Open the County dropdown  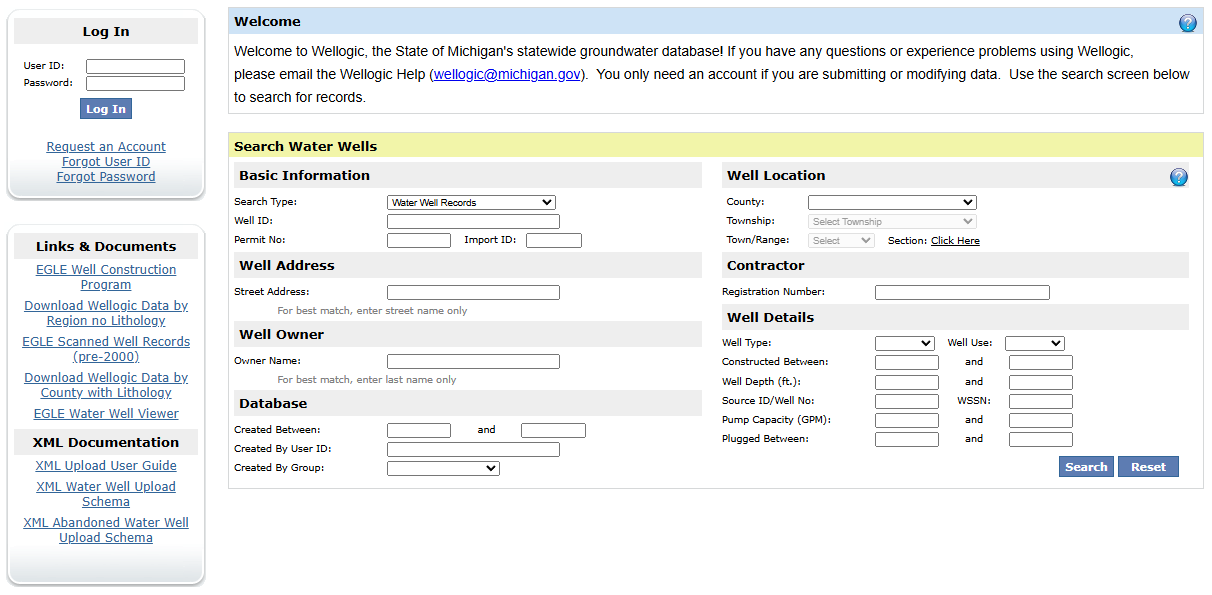click(x=892, y=202)
